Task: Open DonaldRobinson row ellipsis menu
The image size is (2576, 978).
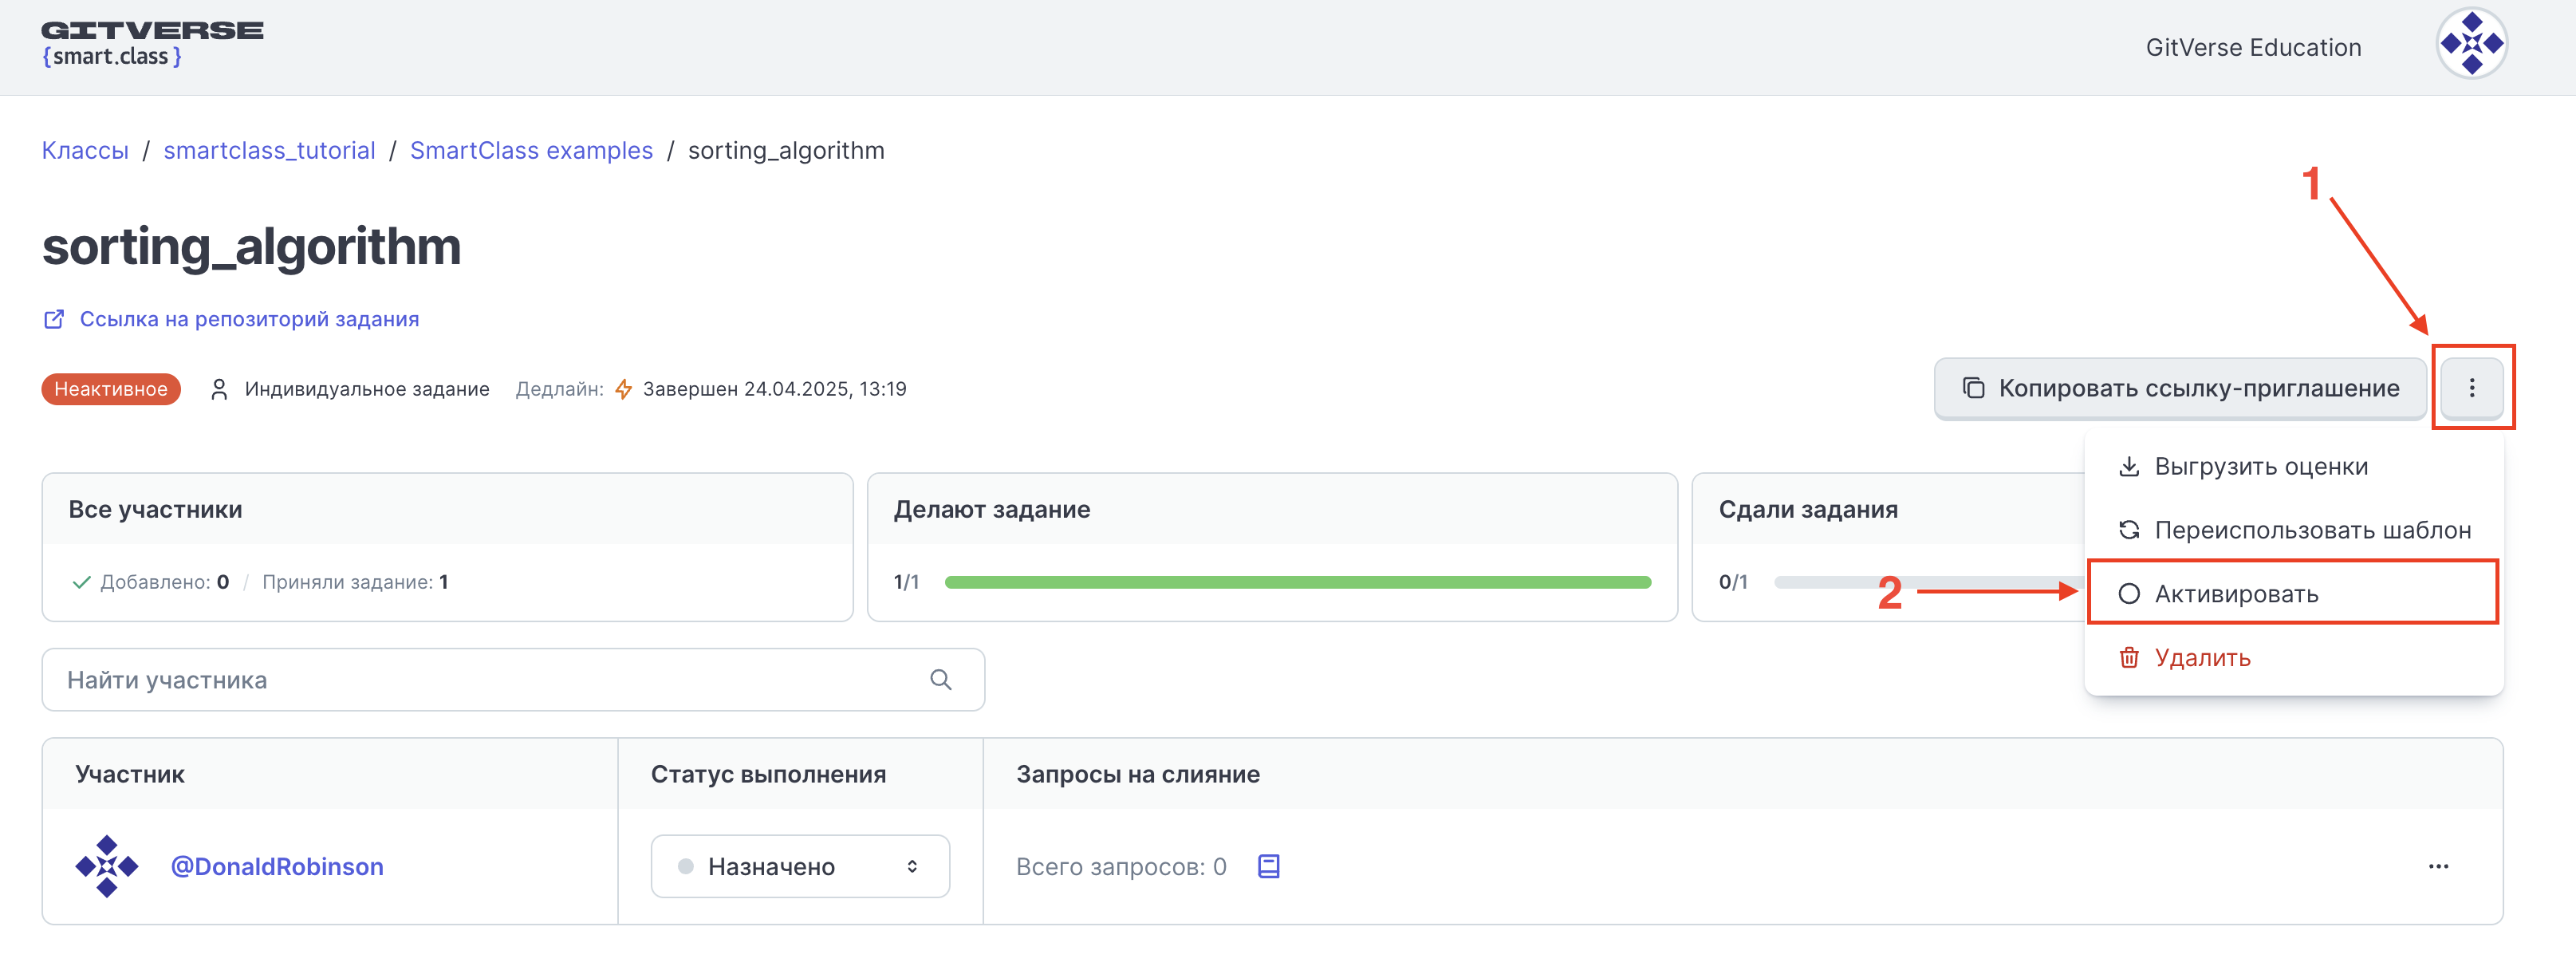Action: point(2438,866)
